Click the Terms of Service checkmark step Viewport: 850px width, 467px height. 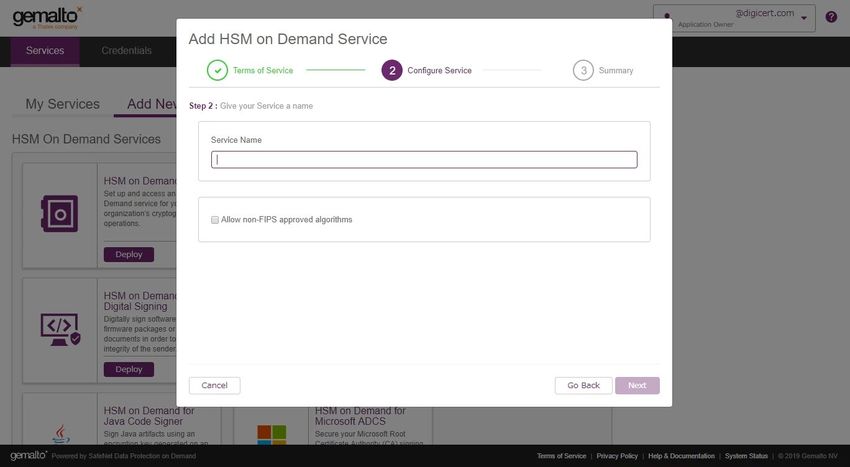click(x=217, y=71)
